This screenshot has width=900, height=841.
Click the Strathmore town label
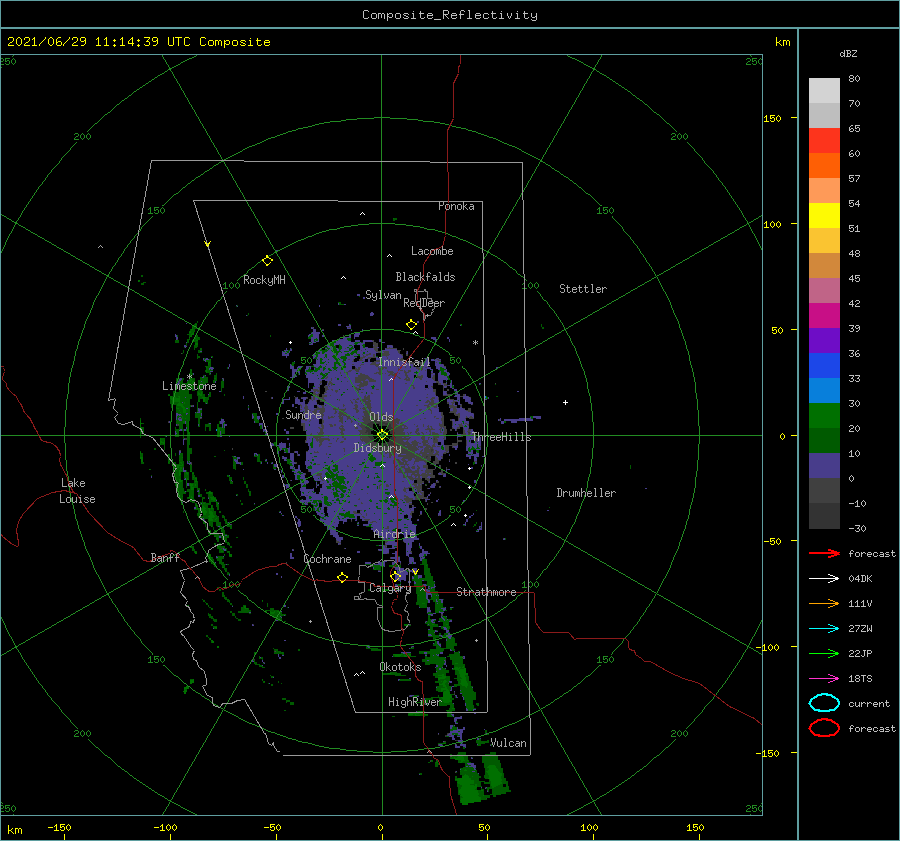pos(486,592)
